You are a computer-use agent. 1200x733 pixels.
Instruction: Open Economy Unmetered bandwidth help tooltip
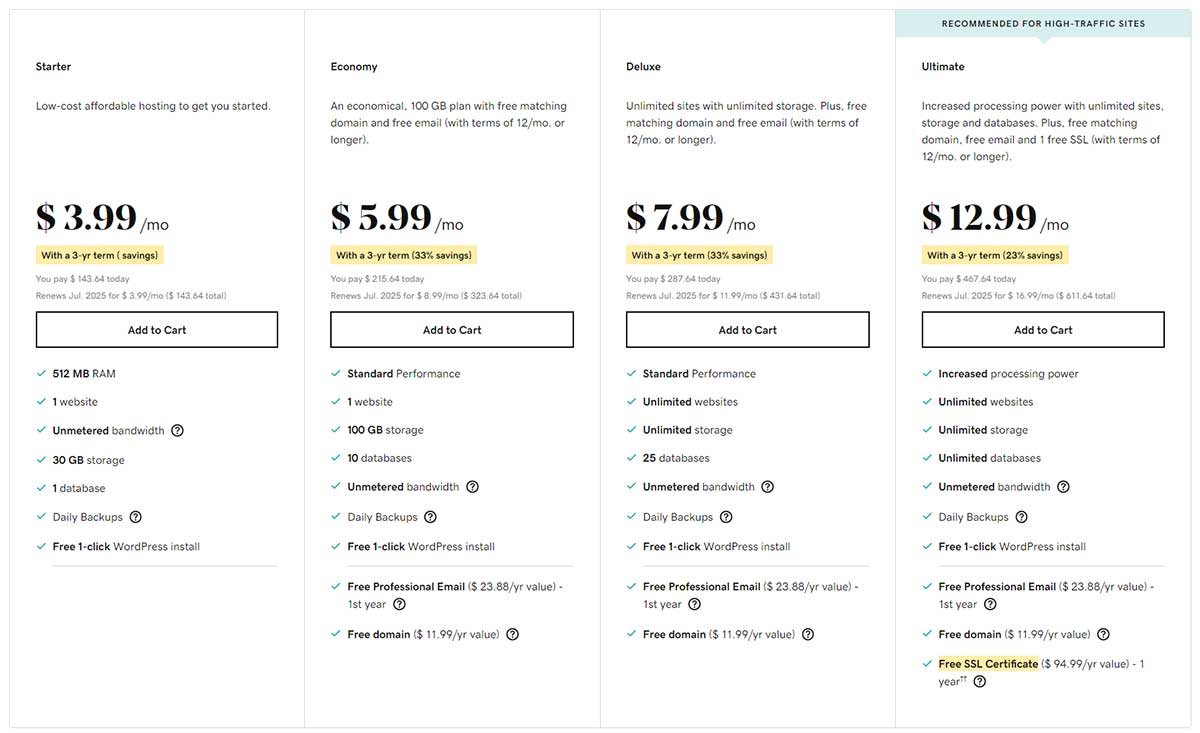tap(472, 487)
